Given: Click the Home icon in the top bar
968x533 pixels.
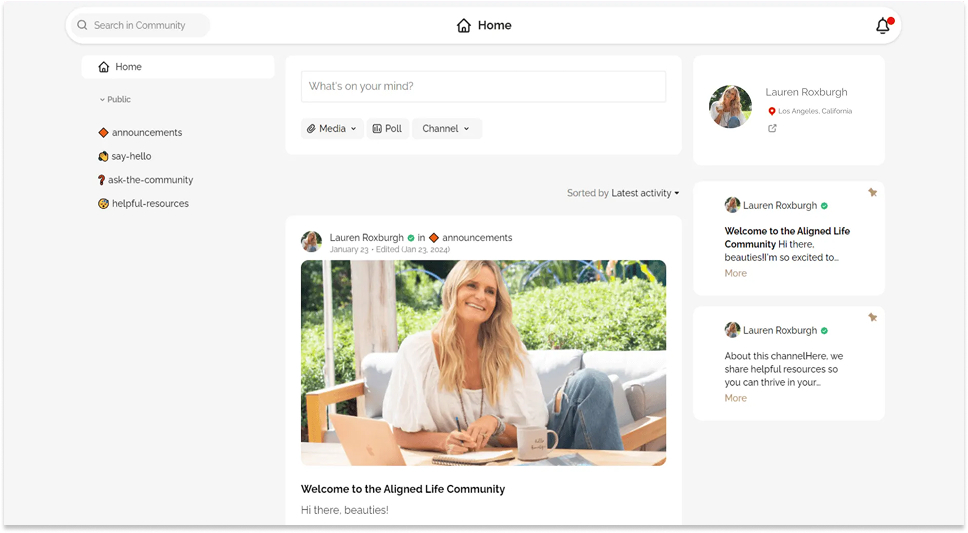Looking at the screenshot, I should point(464,25).
